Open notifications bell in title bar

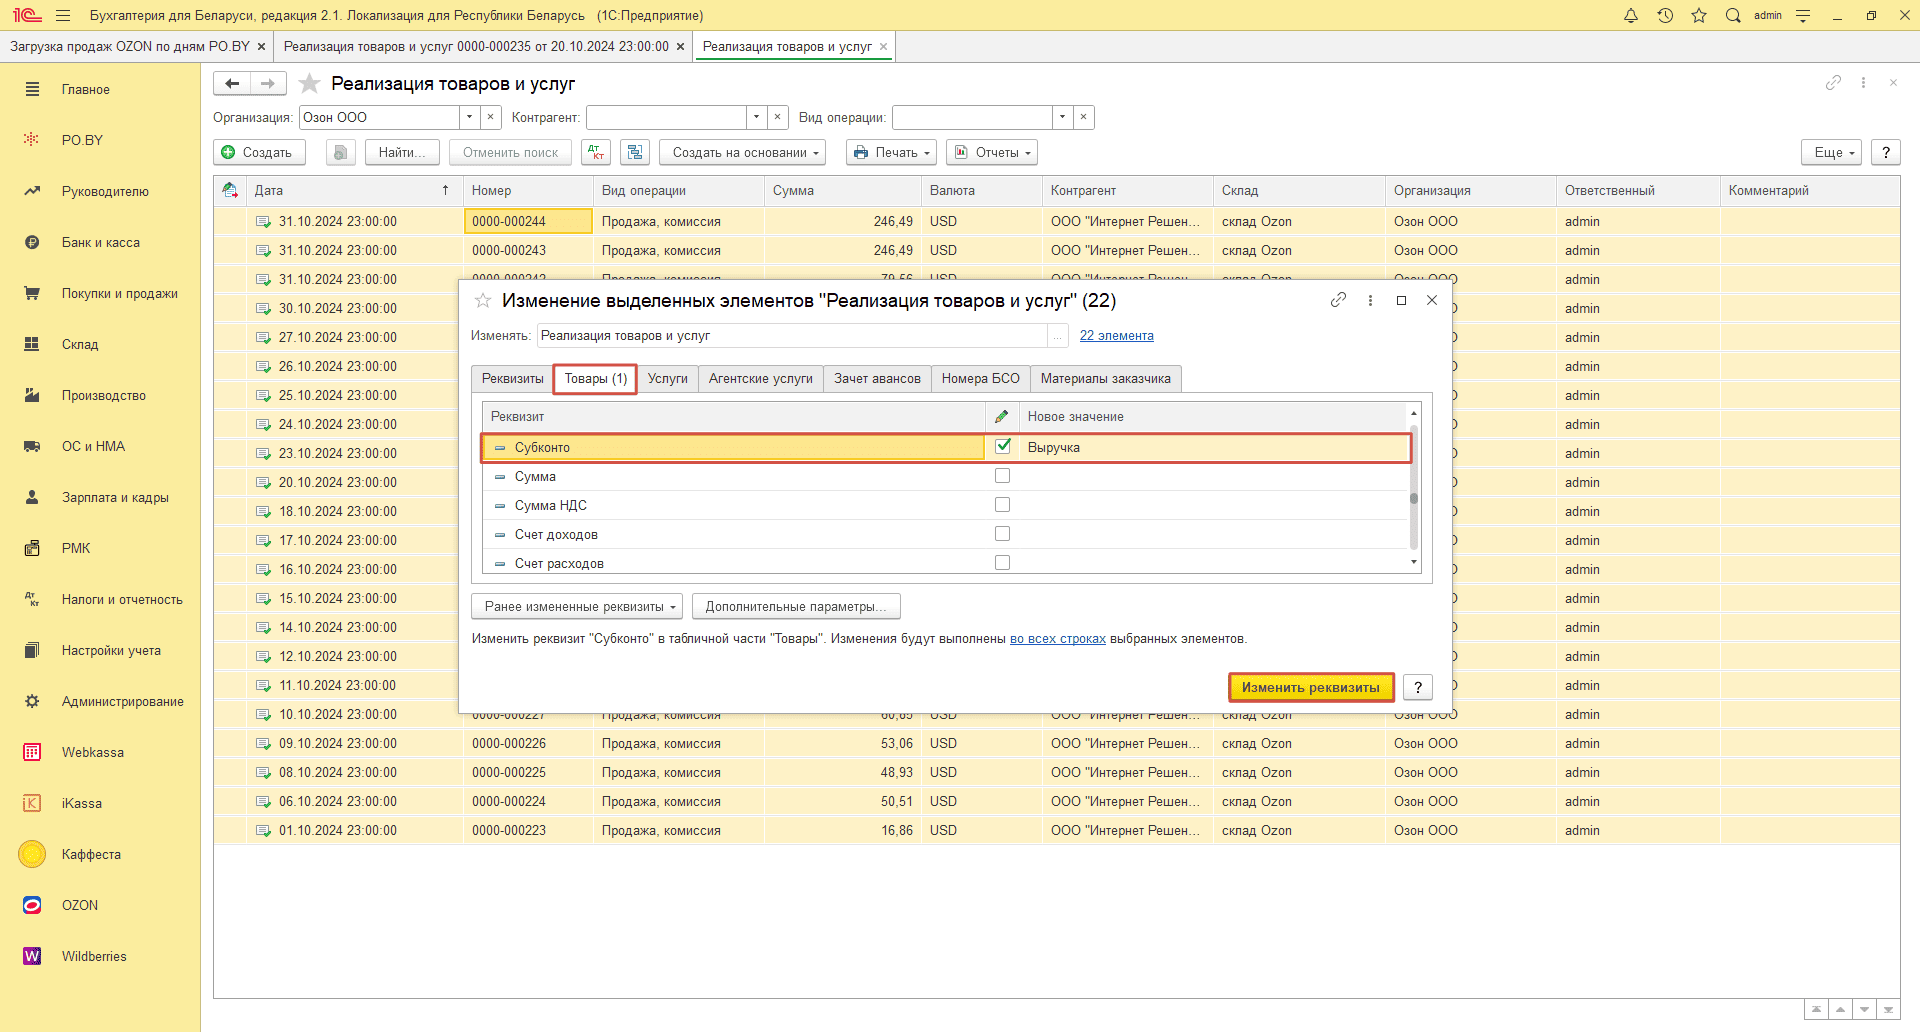pyautogui.click(x=1631, y=15)
